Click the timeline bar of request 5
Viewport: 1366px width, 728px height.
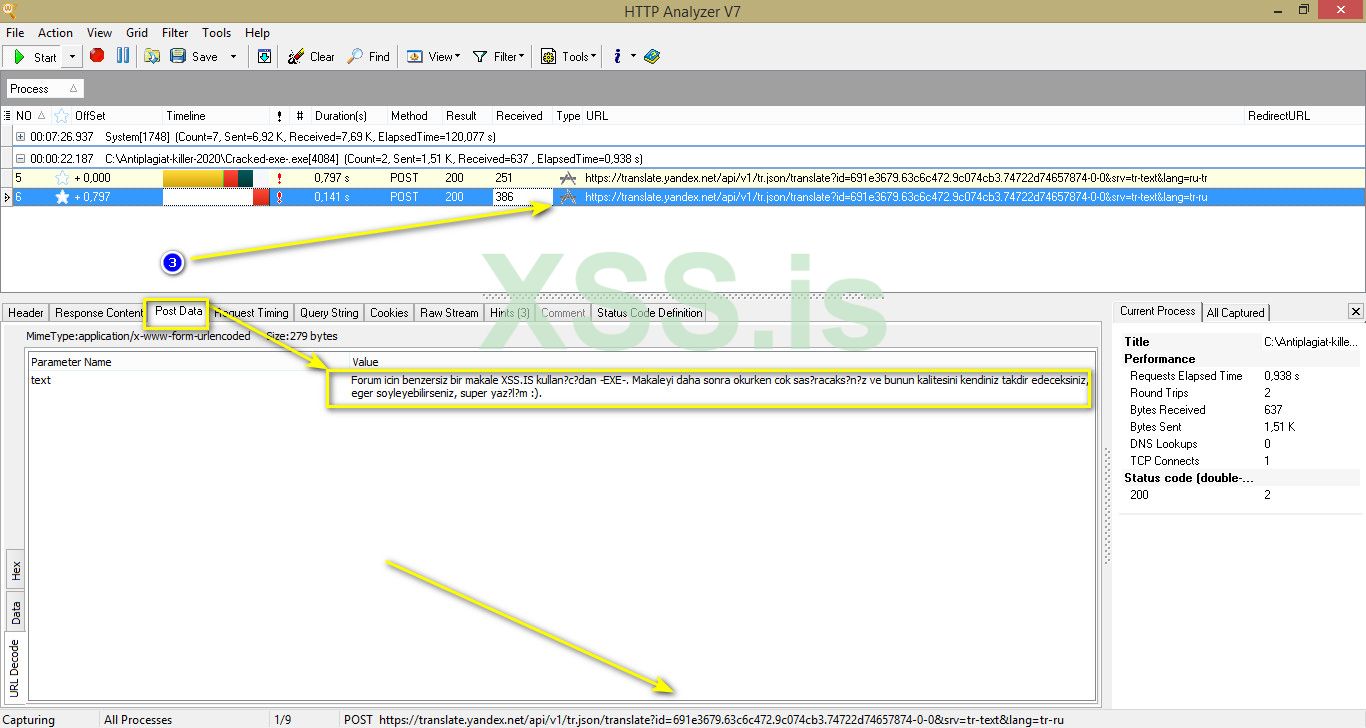[x=208, y=178]
